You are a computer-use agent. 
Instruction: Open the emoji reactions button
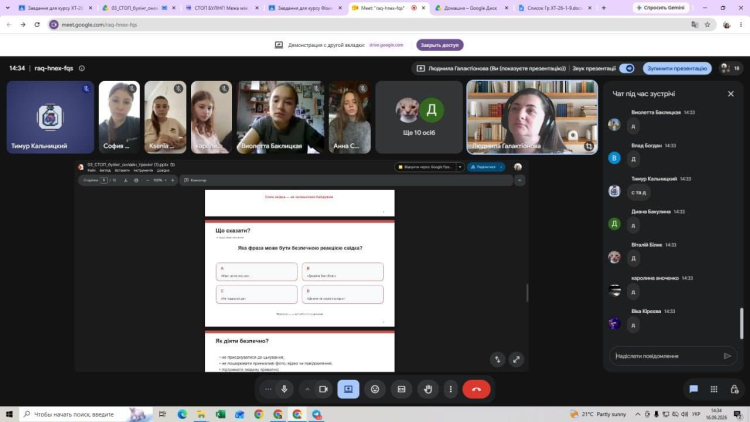coord(375,389)
